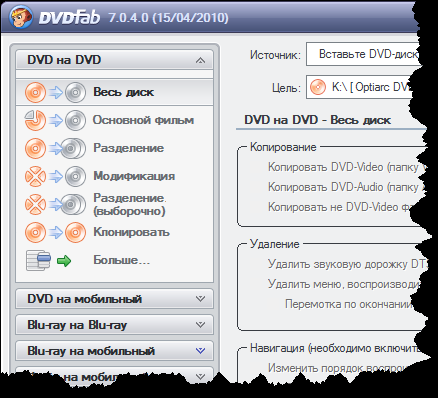
Task: Click the segmented disc icon for Разделение (выборочно)
Action: coord(35,204)
